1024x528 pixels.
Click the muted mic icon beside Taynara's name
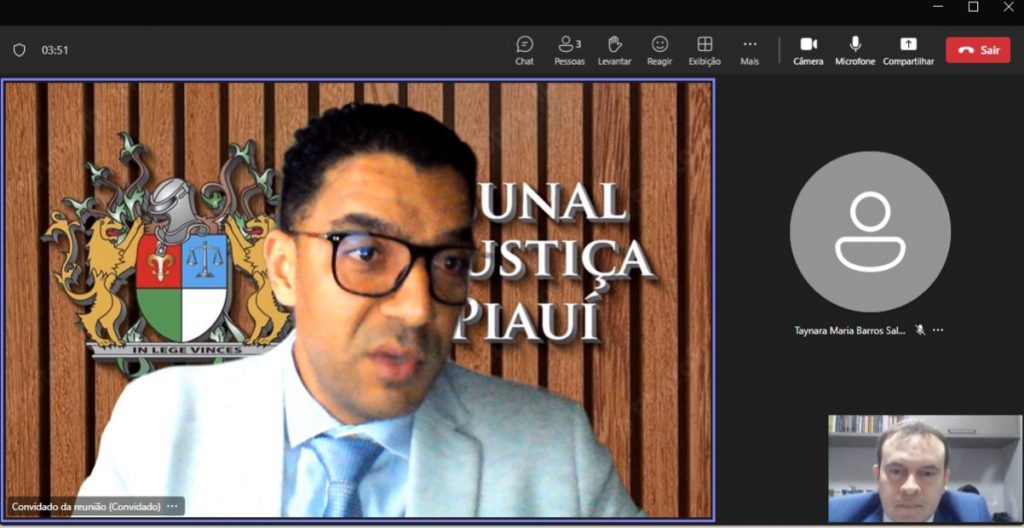920,330
